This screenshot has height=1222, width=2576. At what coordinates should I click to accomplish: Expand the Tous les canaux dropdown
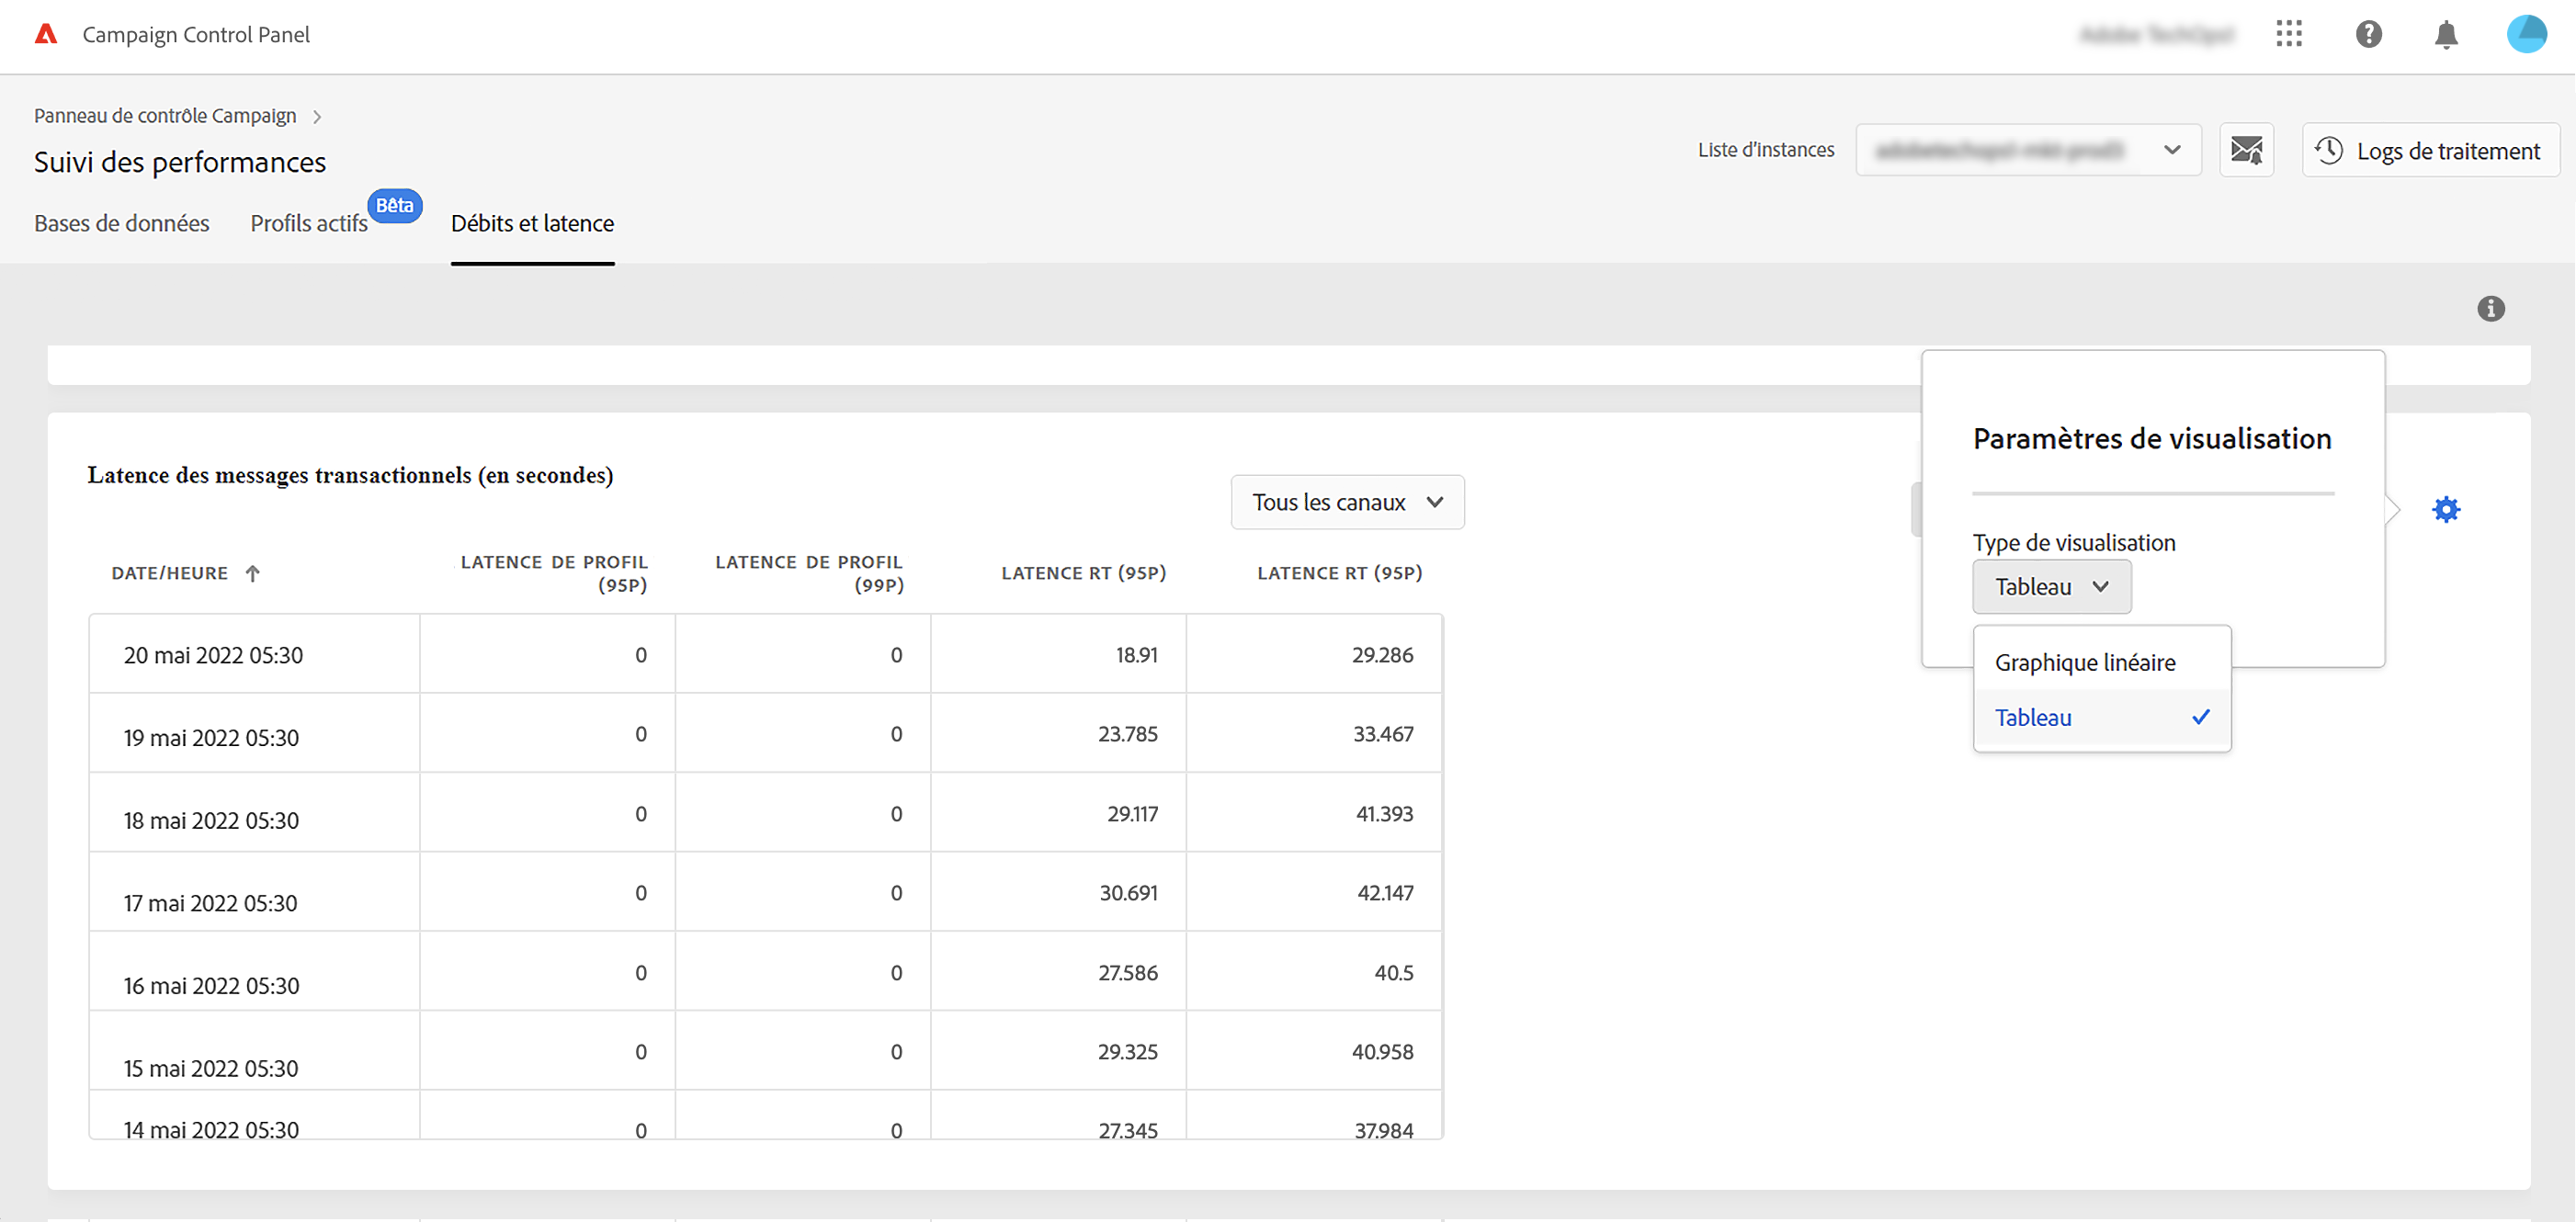coord(1347,502)
